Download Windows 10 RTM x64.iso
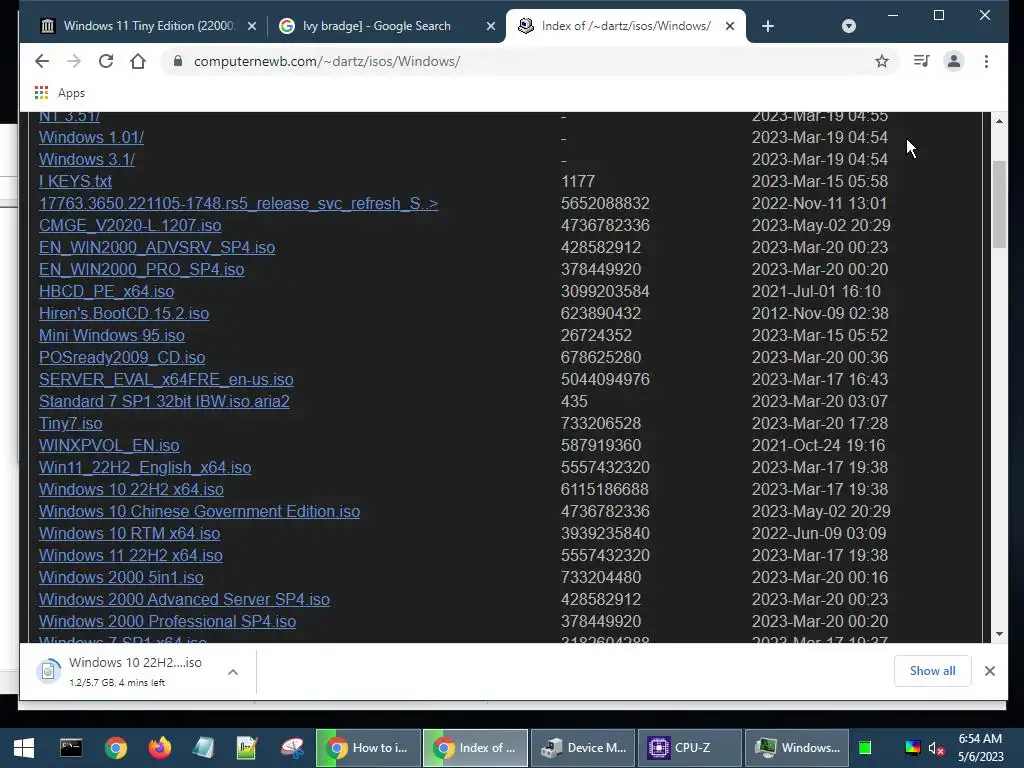The width and height of the screenshot is (1024, 768). [x=129, y=534]
